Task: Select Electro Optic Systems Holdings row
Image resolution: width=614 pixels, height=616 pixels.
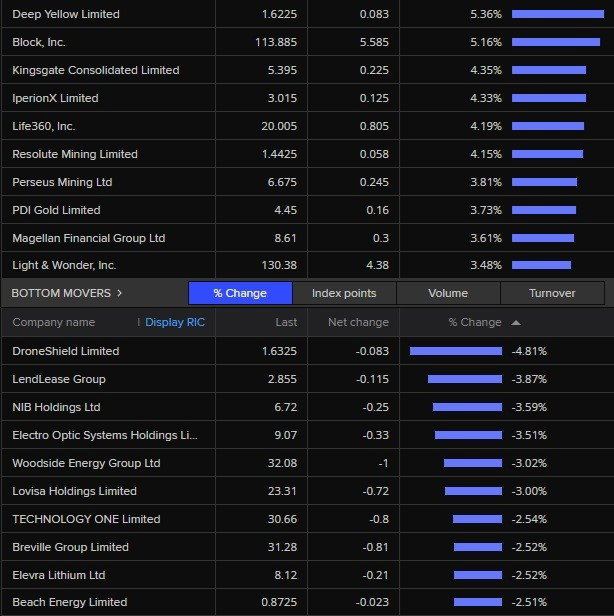Action: click(x=307, y=435)
